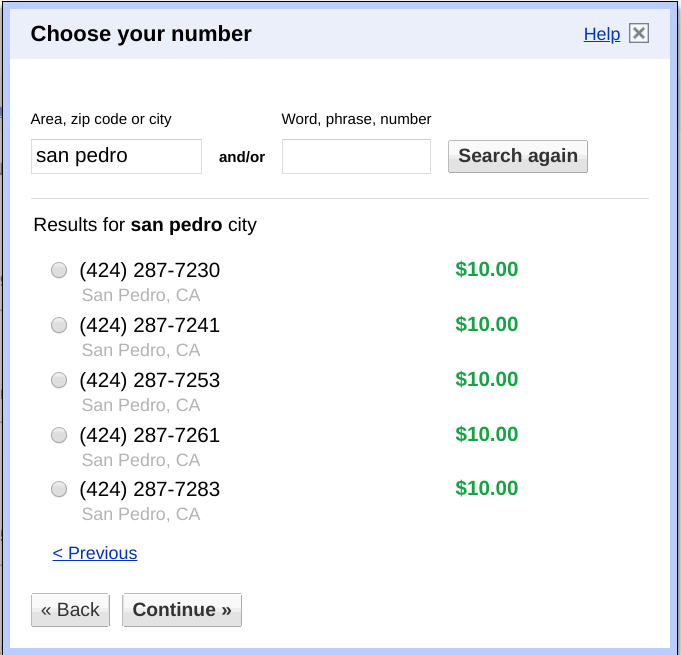681x655 pixels.
Task: Click San Pedro, CA under 287-7230
Action: 141,295
